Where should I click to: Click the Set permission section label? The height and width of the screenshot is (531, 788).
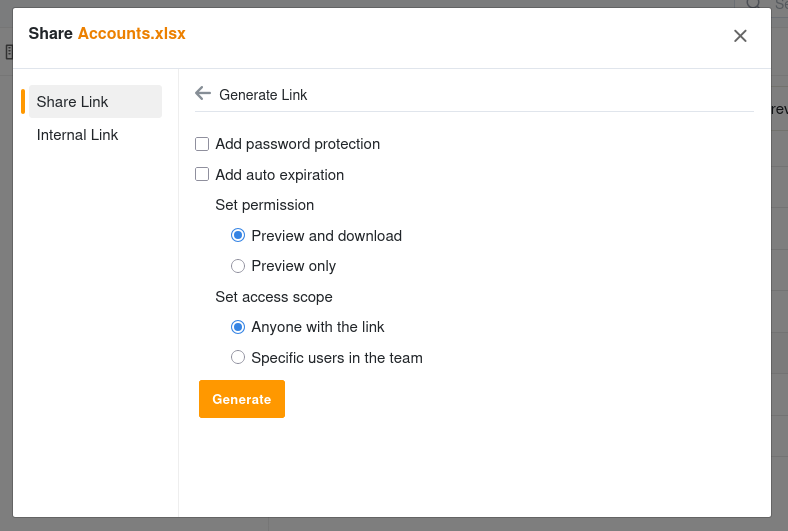click(264, 205)
